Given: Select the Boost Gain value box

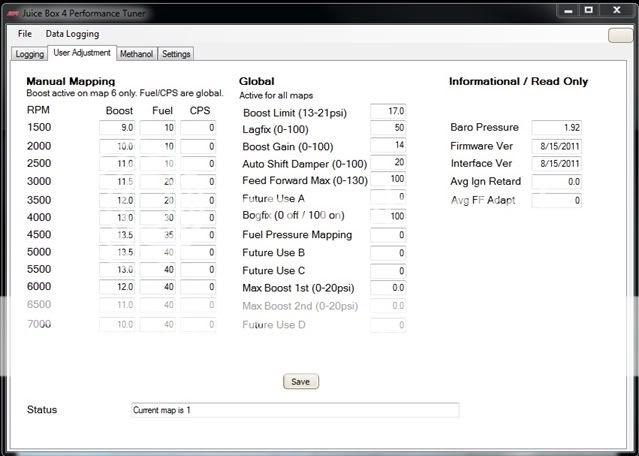Looking at the screenshot, I should [x=388, y=145].
